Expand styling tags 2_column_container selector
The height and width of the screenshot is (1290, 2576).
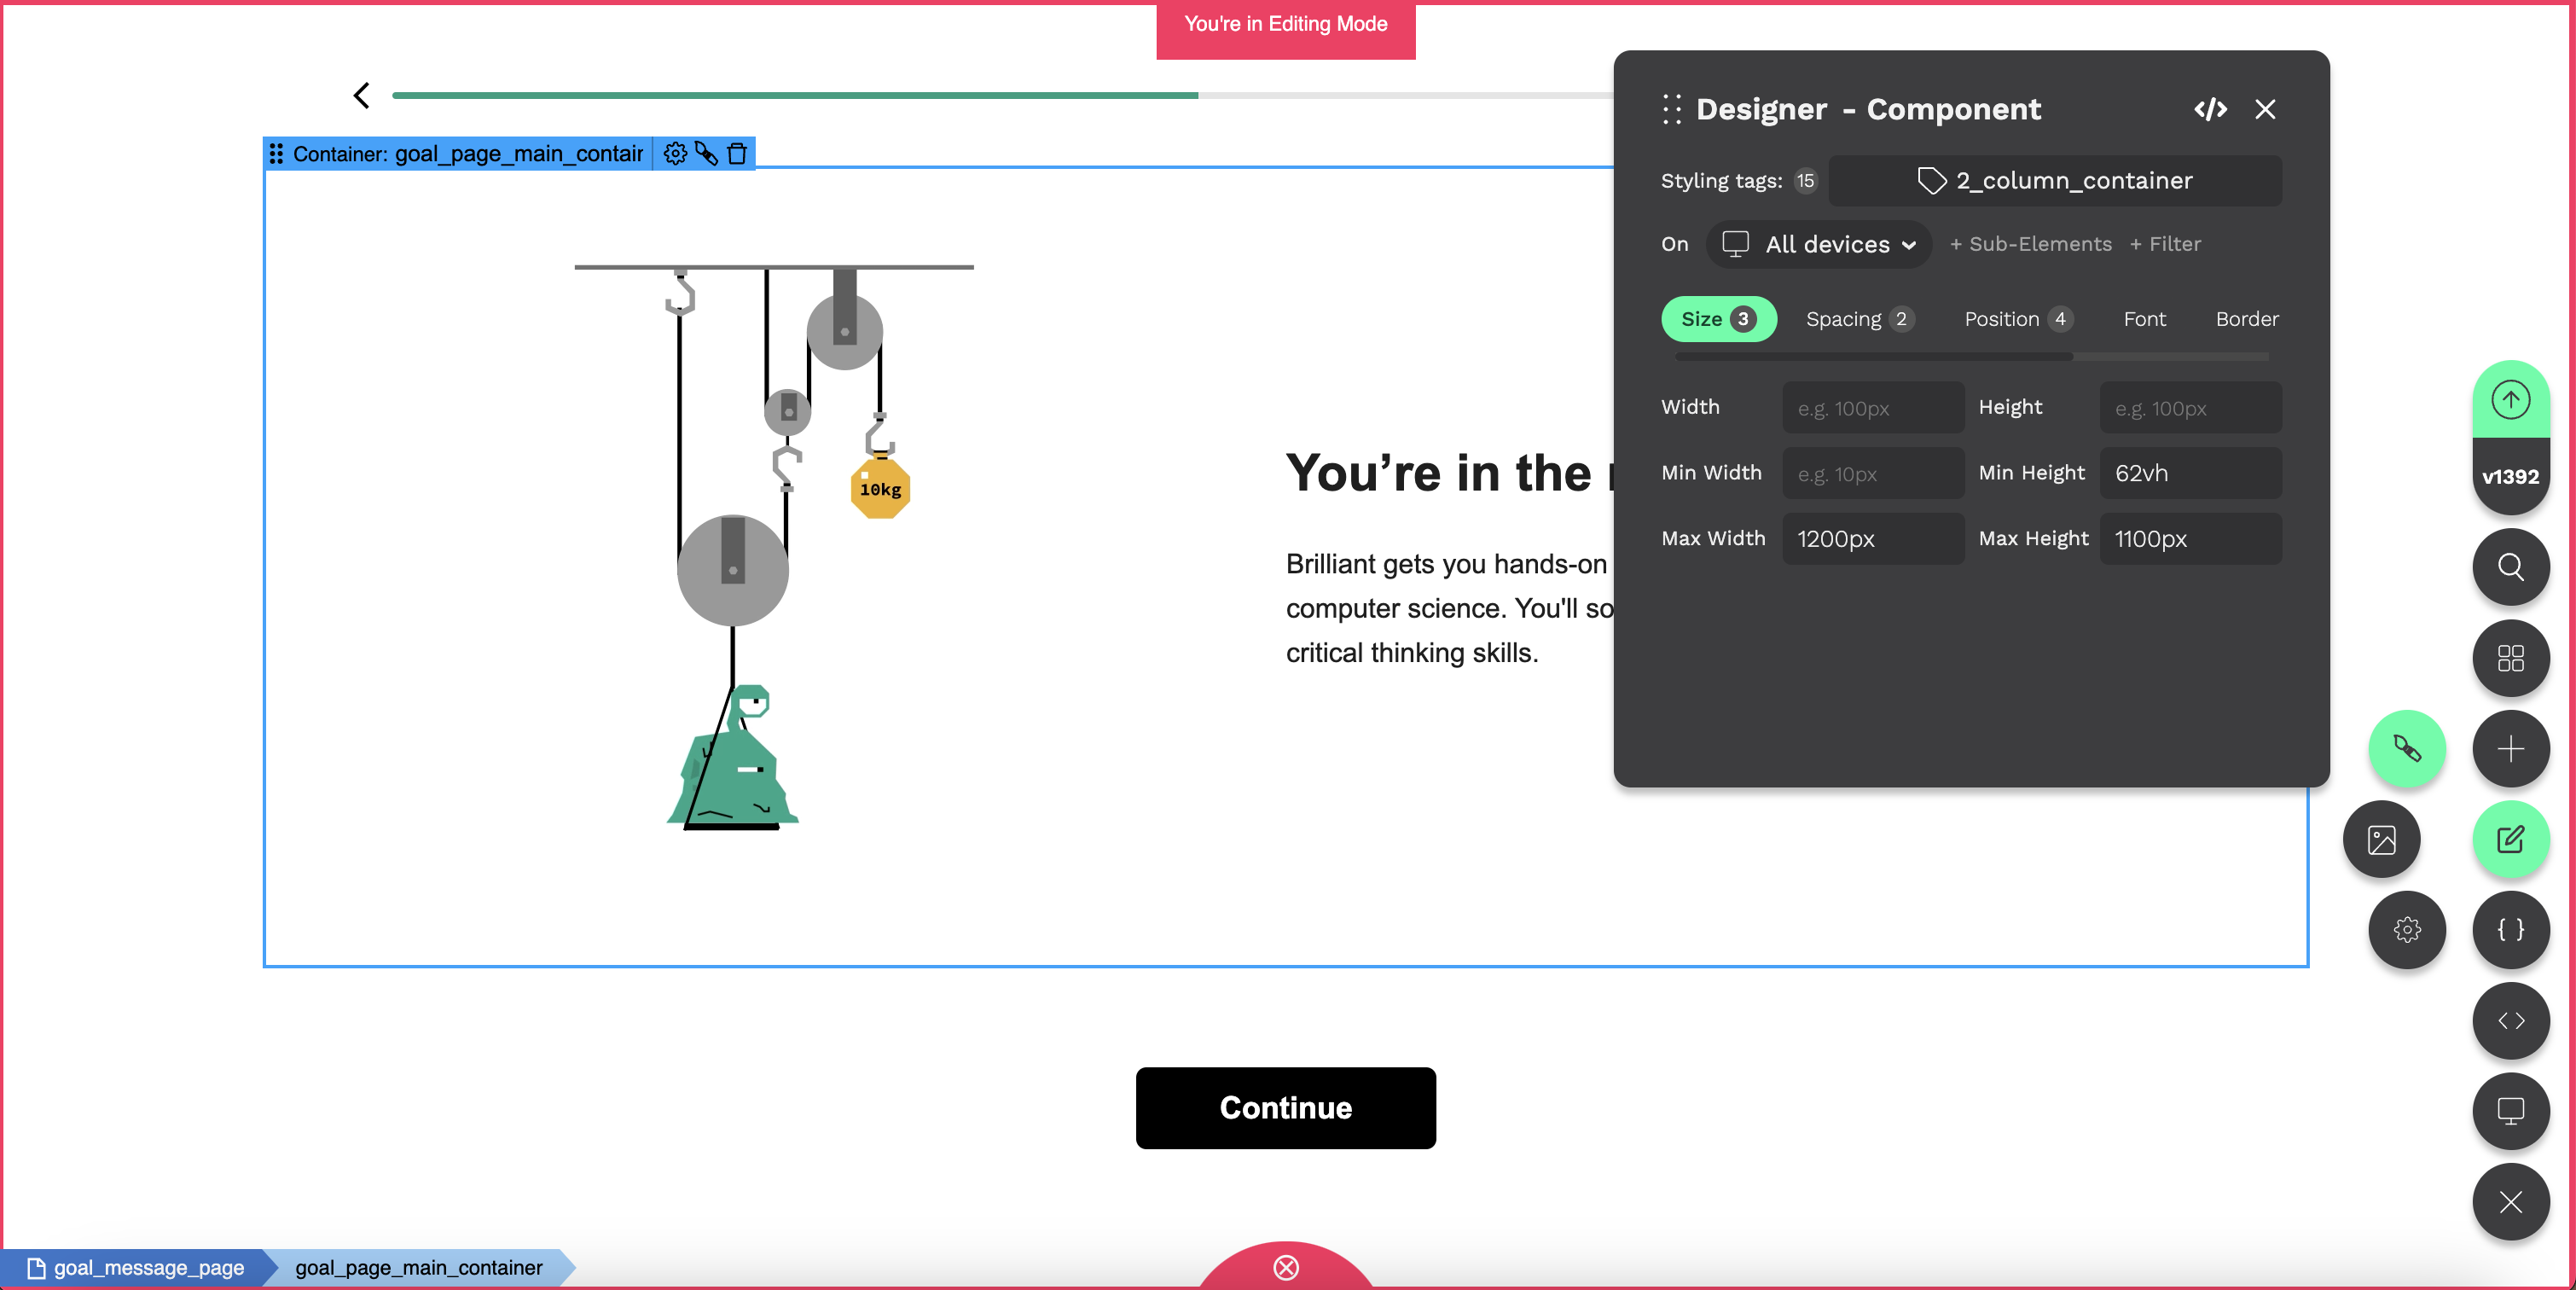(x=2054, y=181)
